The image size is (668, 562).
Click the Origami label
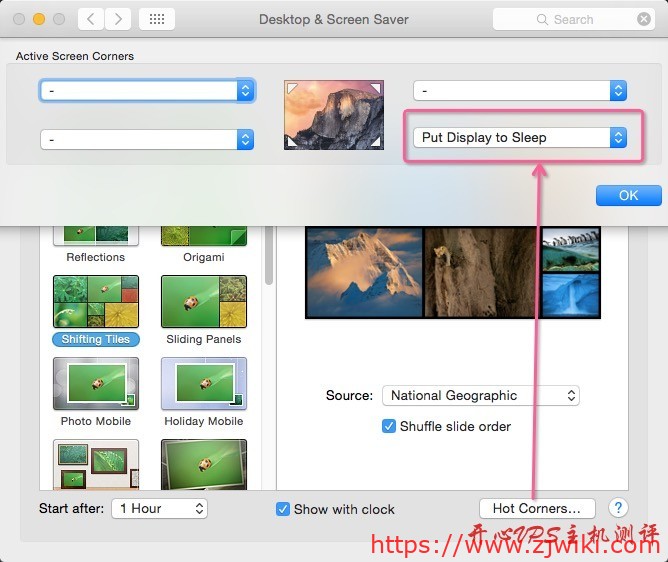click(204, 257)
